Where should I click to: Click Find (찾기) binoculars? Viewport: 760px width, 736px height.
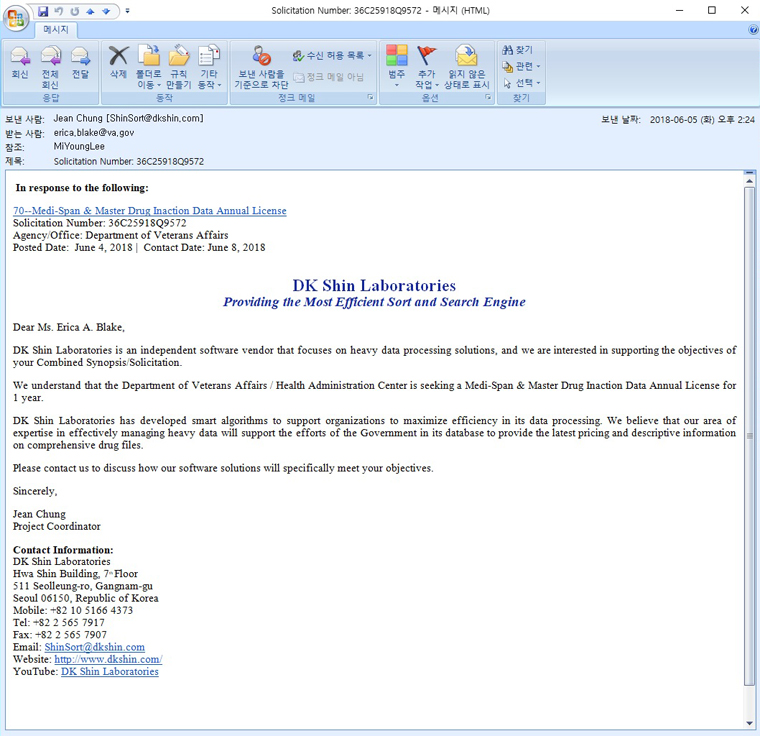point(518,50)
